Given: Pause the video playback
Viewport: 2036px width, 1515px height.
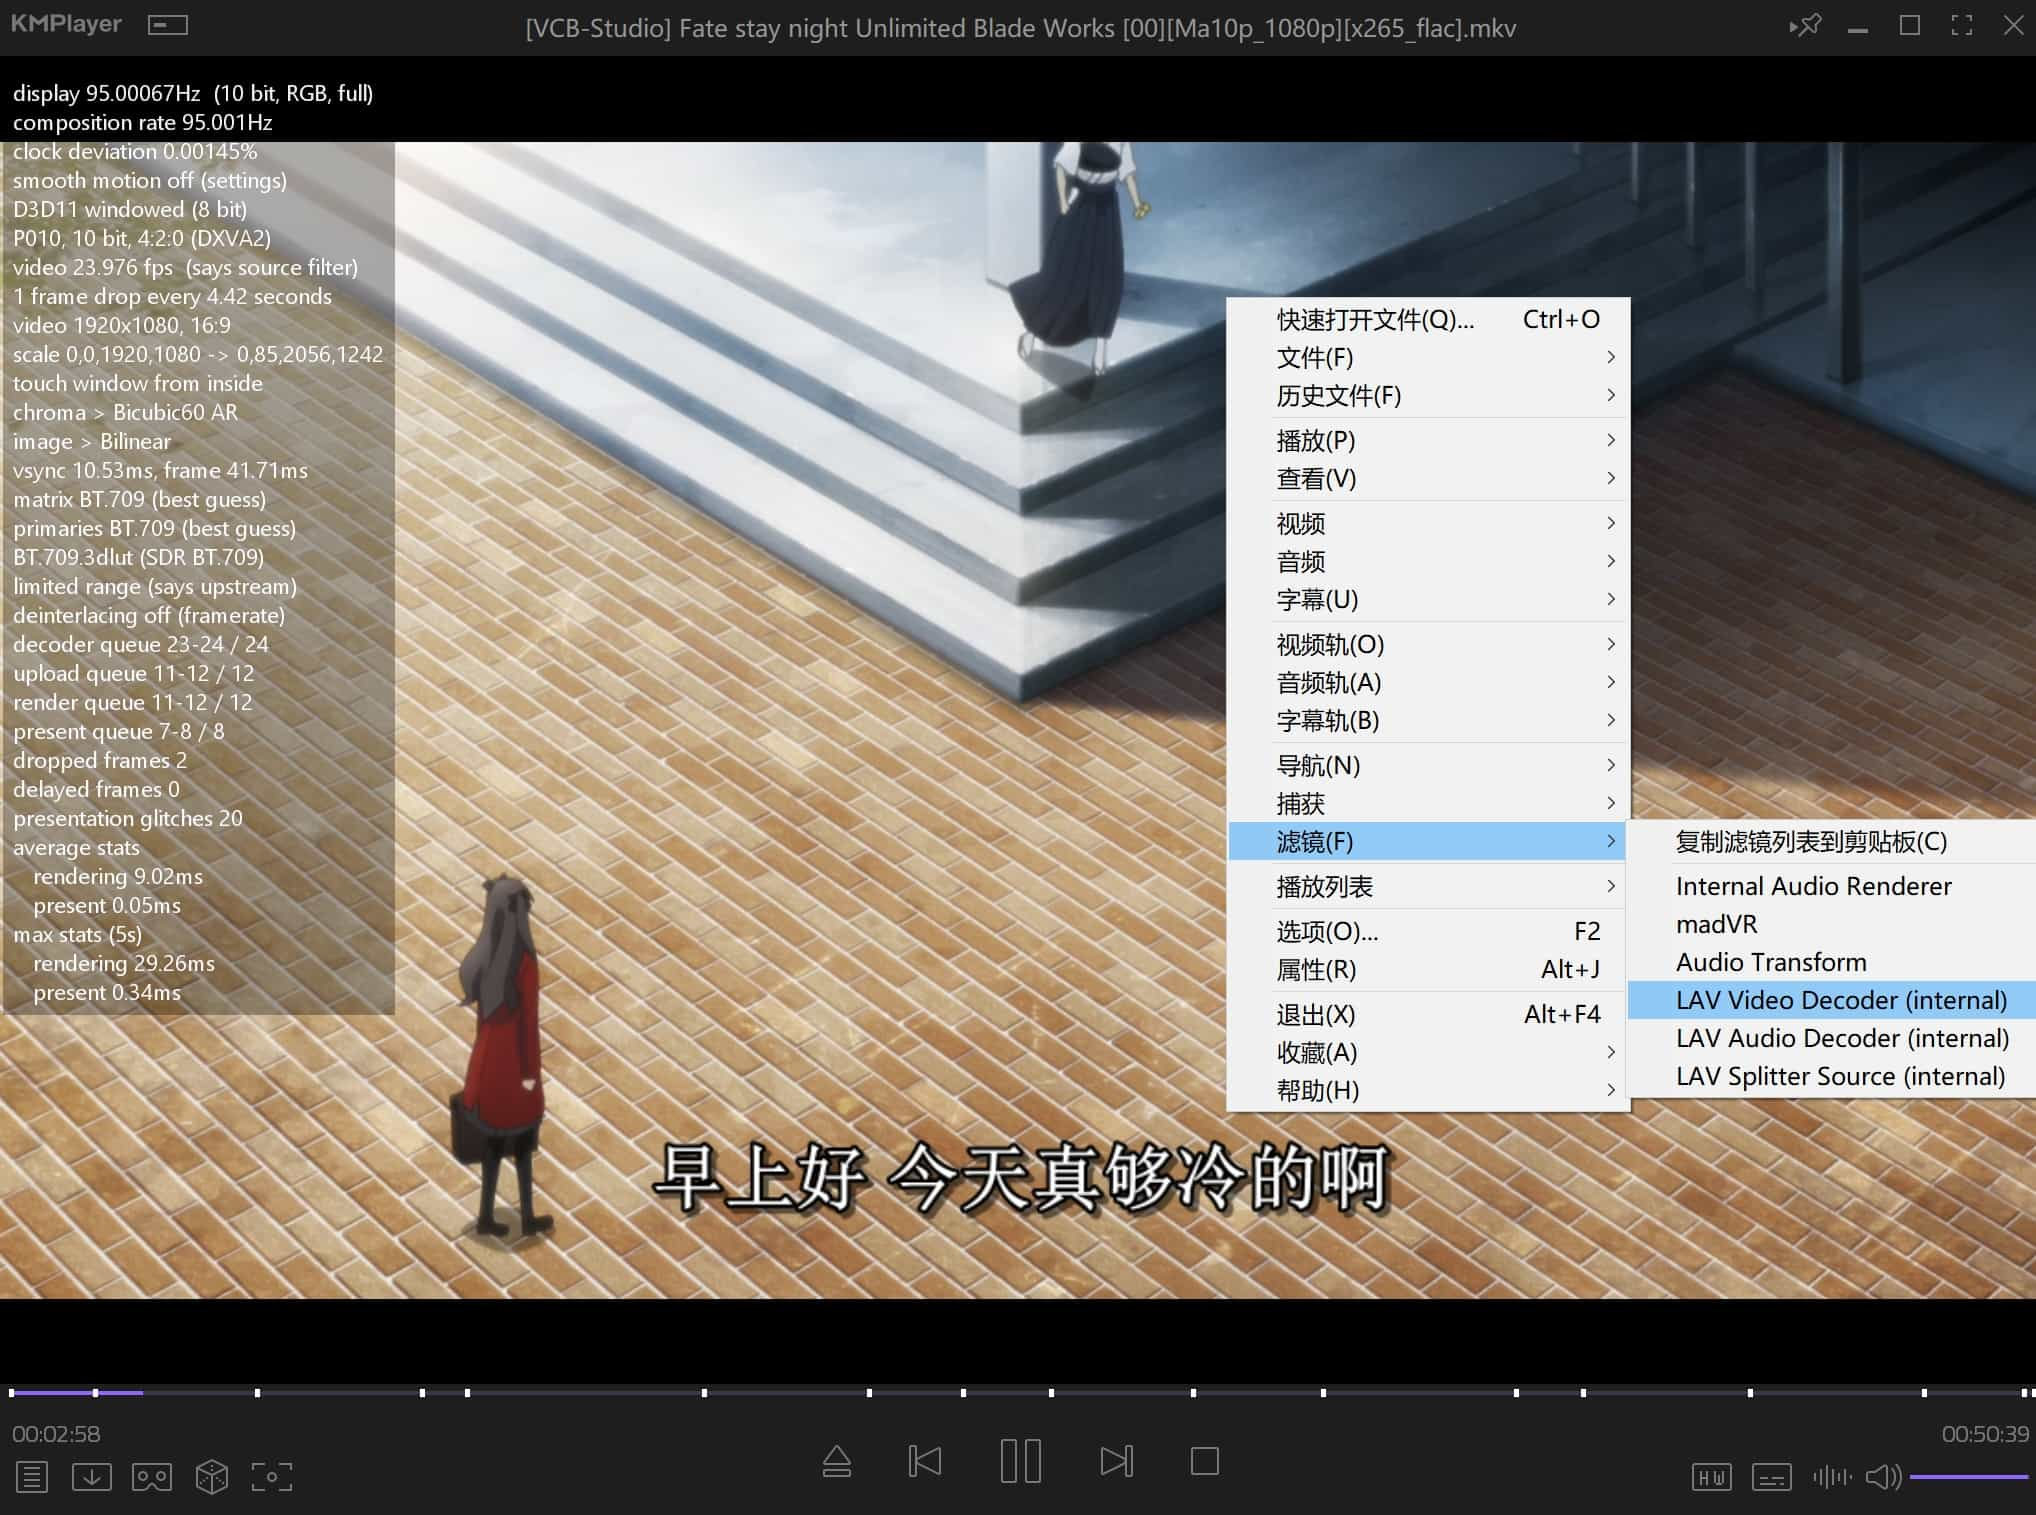Looking at the screenshot, I should (1021, 1462).
